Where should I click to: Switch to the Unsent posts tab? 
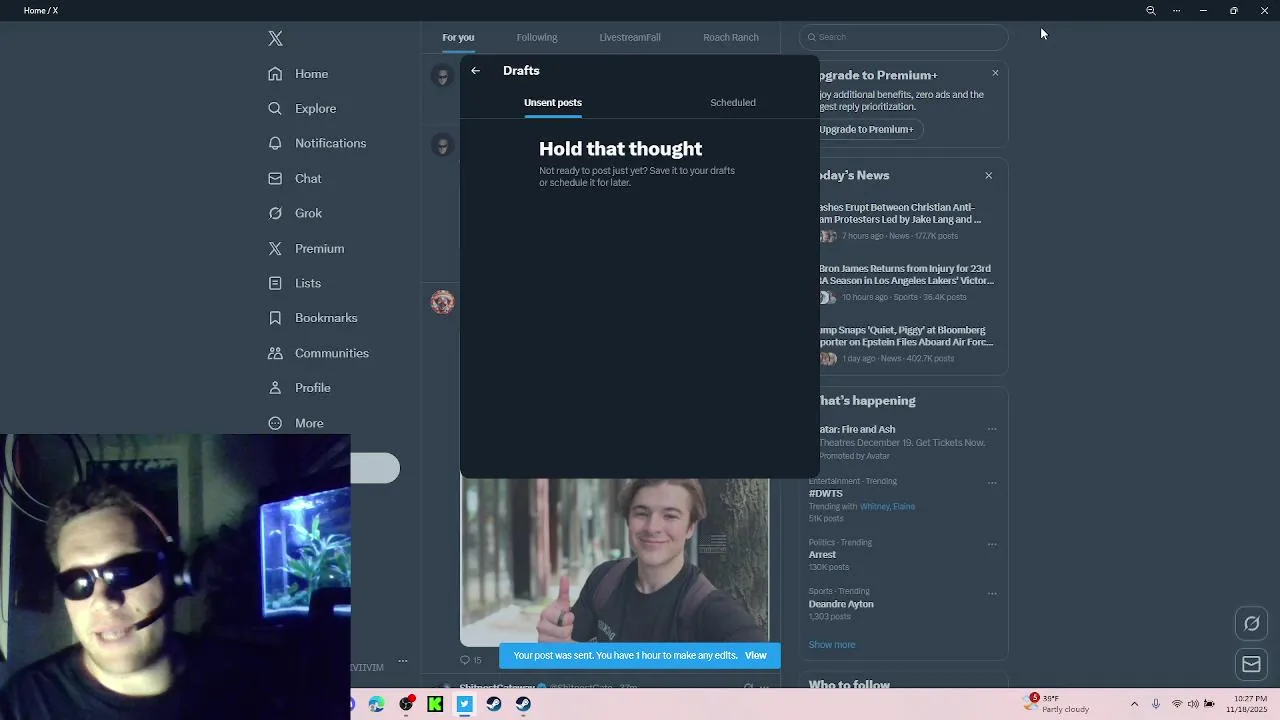[553, 102]
